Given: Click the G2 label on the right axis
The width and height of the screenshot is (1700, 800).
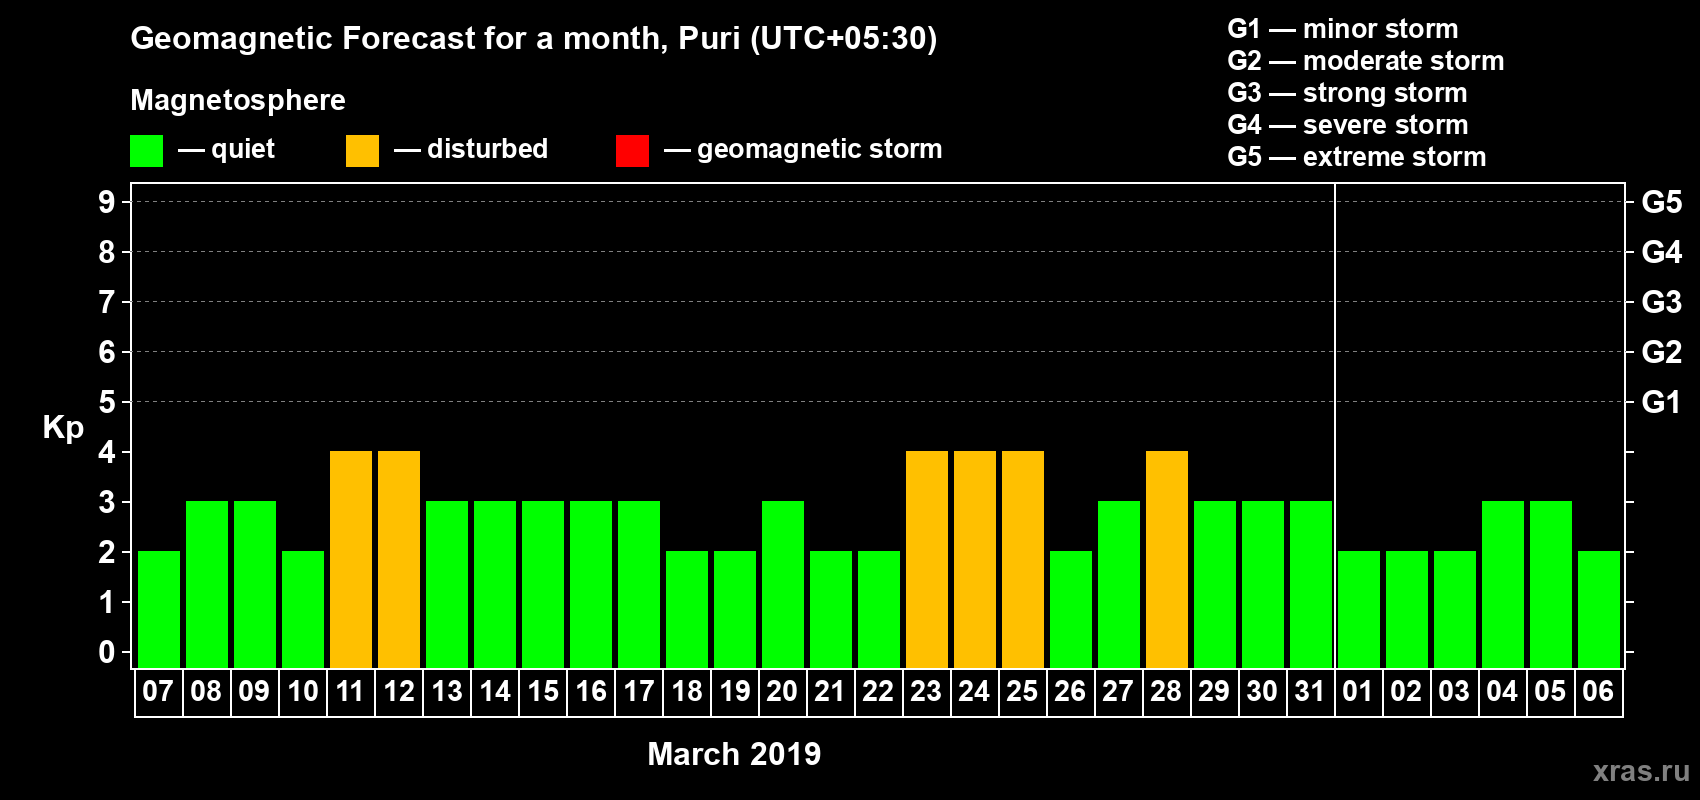Looking at the screenshot, I should coord(1662,352).
